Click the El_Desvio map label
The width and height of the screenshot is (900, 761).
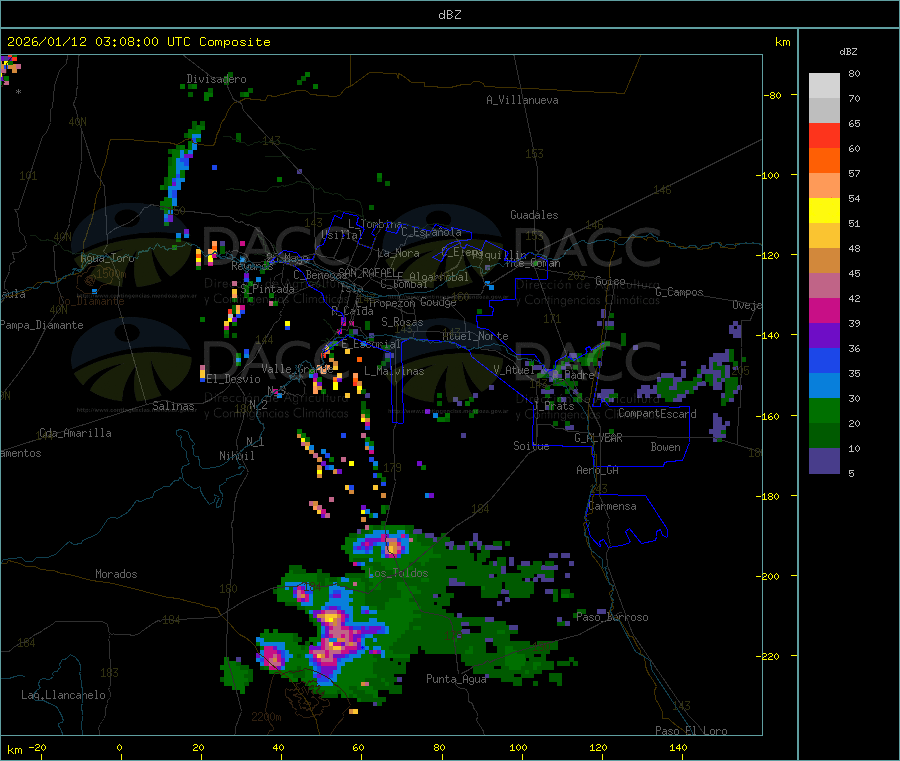point(234,379)
